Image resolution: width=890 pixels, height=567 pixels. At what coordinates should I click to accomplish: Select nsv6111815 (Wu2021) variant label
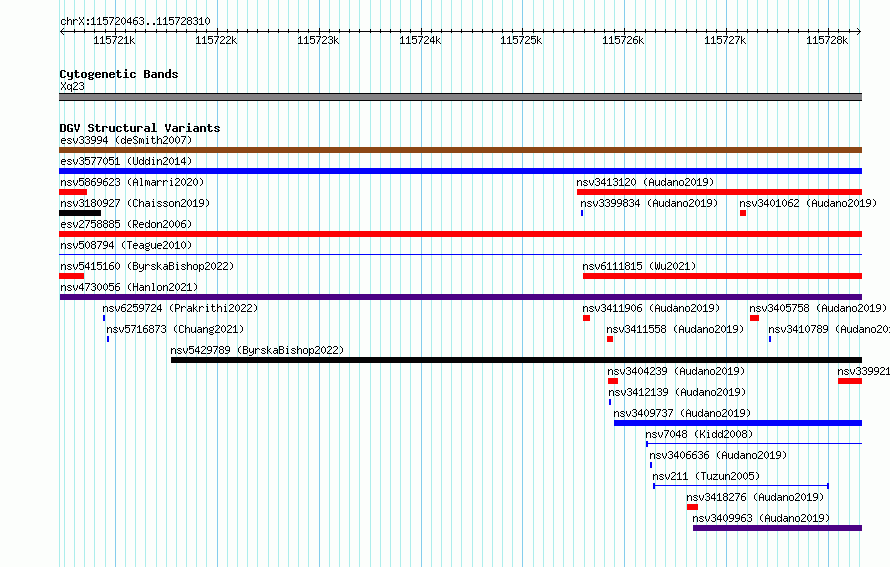pyautogui.click(x=639, y=266)
